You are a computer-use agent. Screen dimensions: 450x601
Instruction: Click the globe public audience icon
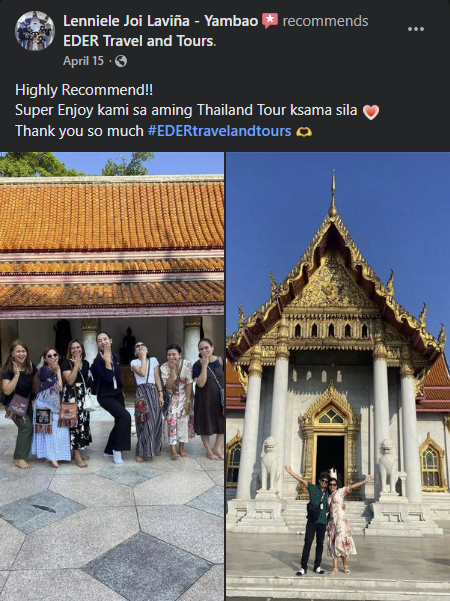121,61
